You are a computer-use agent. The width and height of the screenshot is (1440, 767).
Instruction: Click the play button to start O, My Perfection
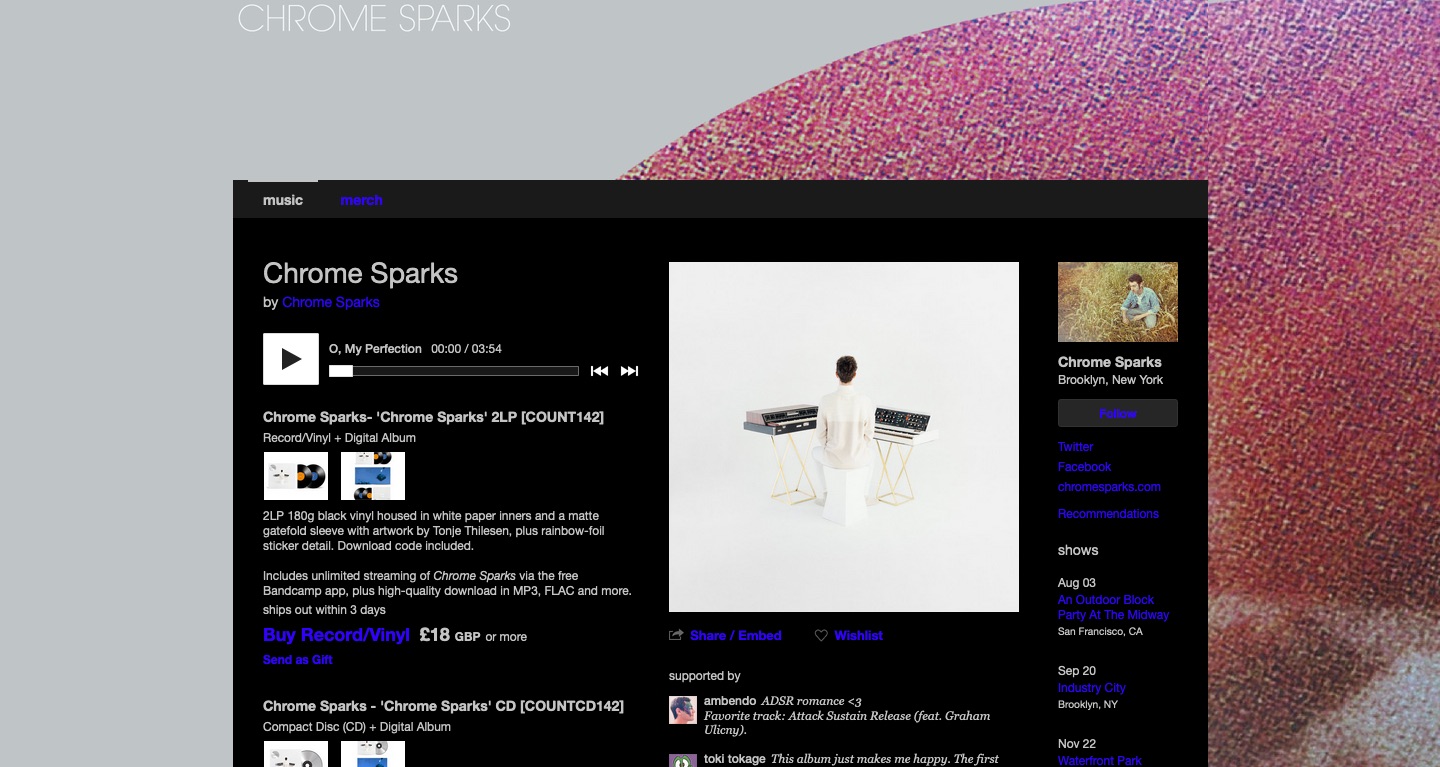coord(290,358)
